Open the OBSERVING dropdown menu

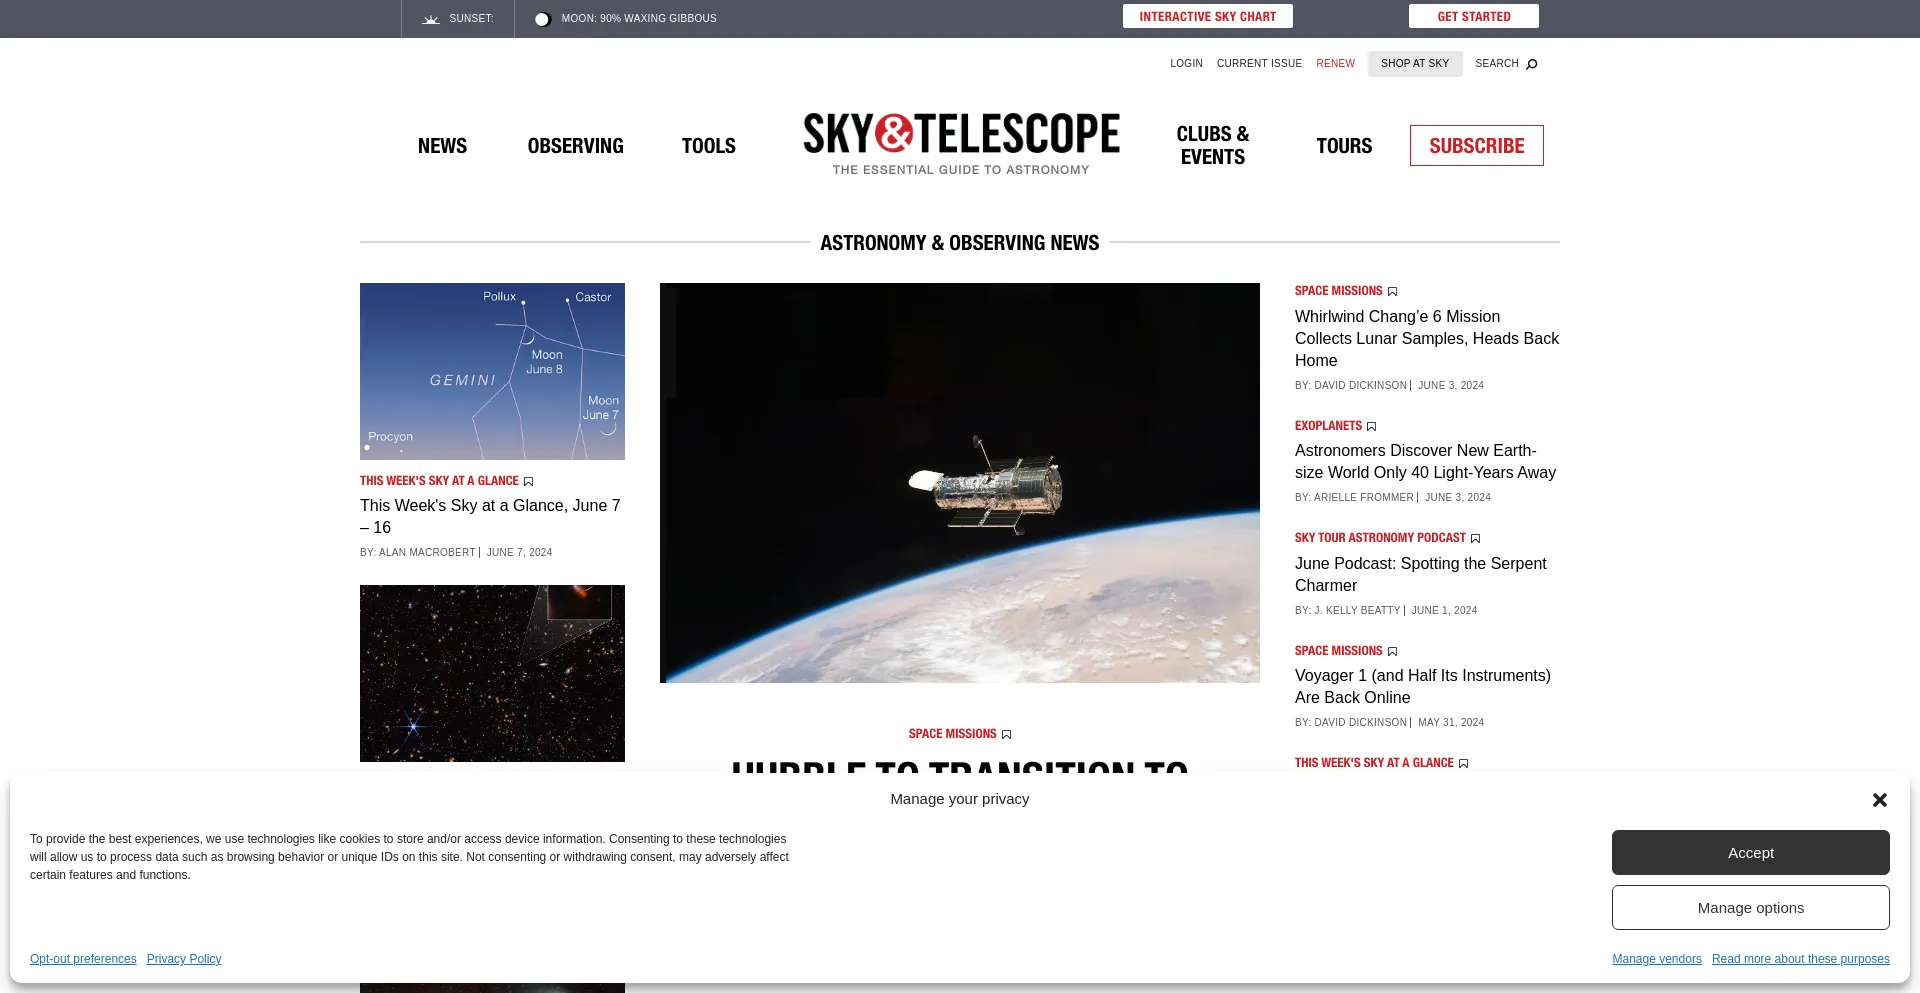click(575, 145)
